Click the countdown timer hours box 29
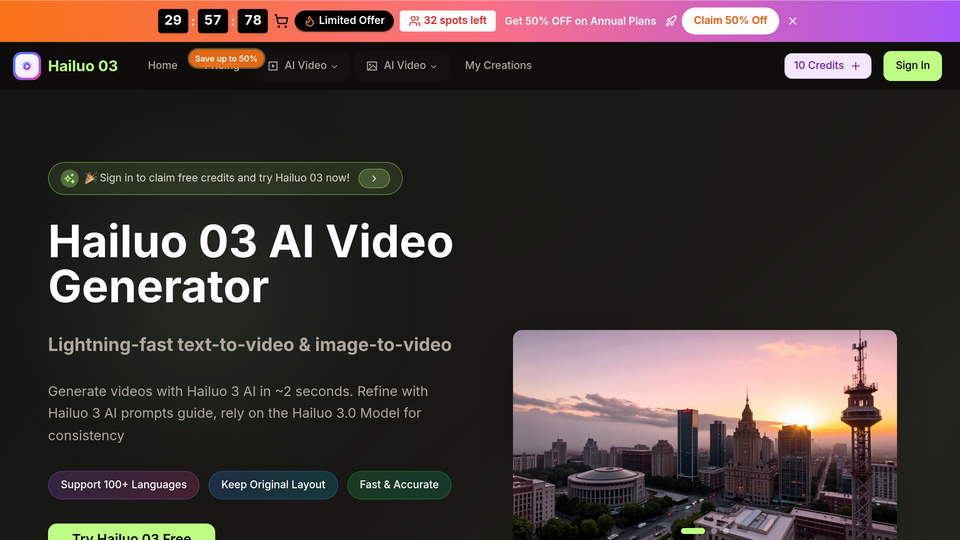Viewport: 960px width, 540px height. (x=173, y=21)
